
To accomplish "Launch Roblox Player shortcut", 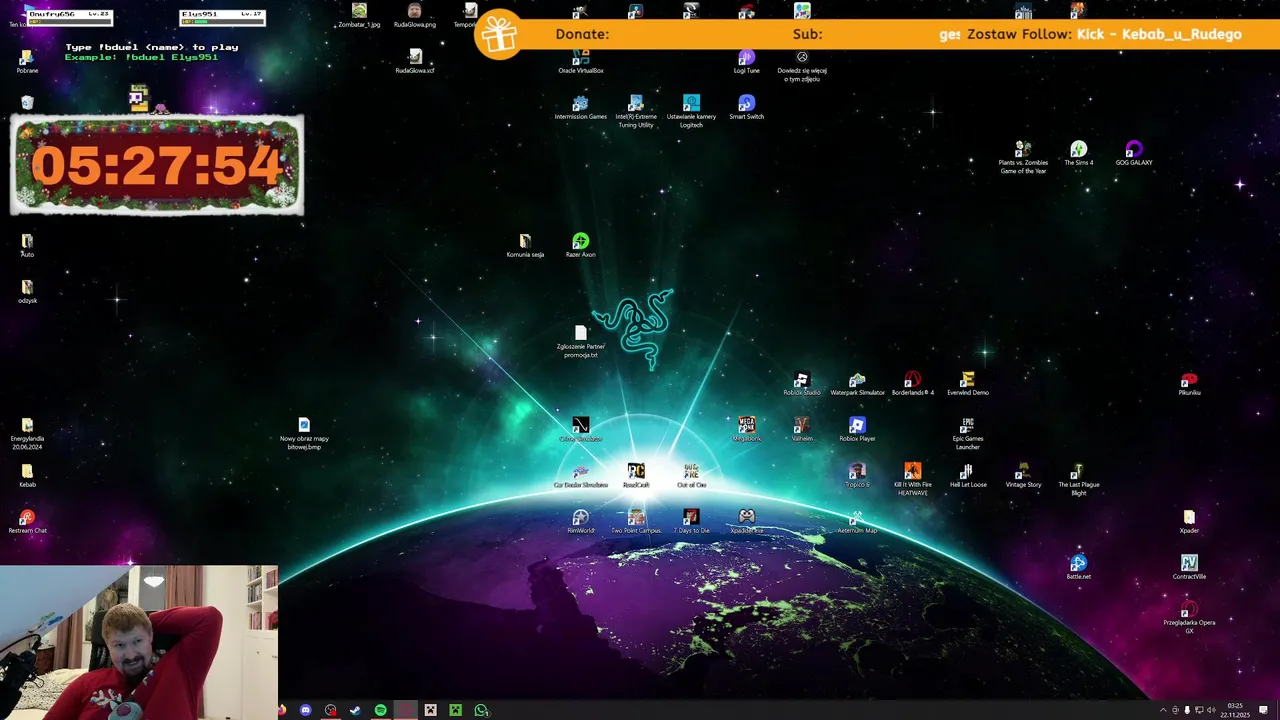I will point(857,430).
